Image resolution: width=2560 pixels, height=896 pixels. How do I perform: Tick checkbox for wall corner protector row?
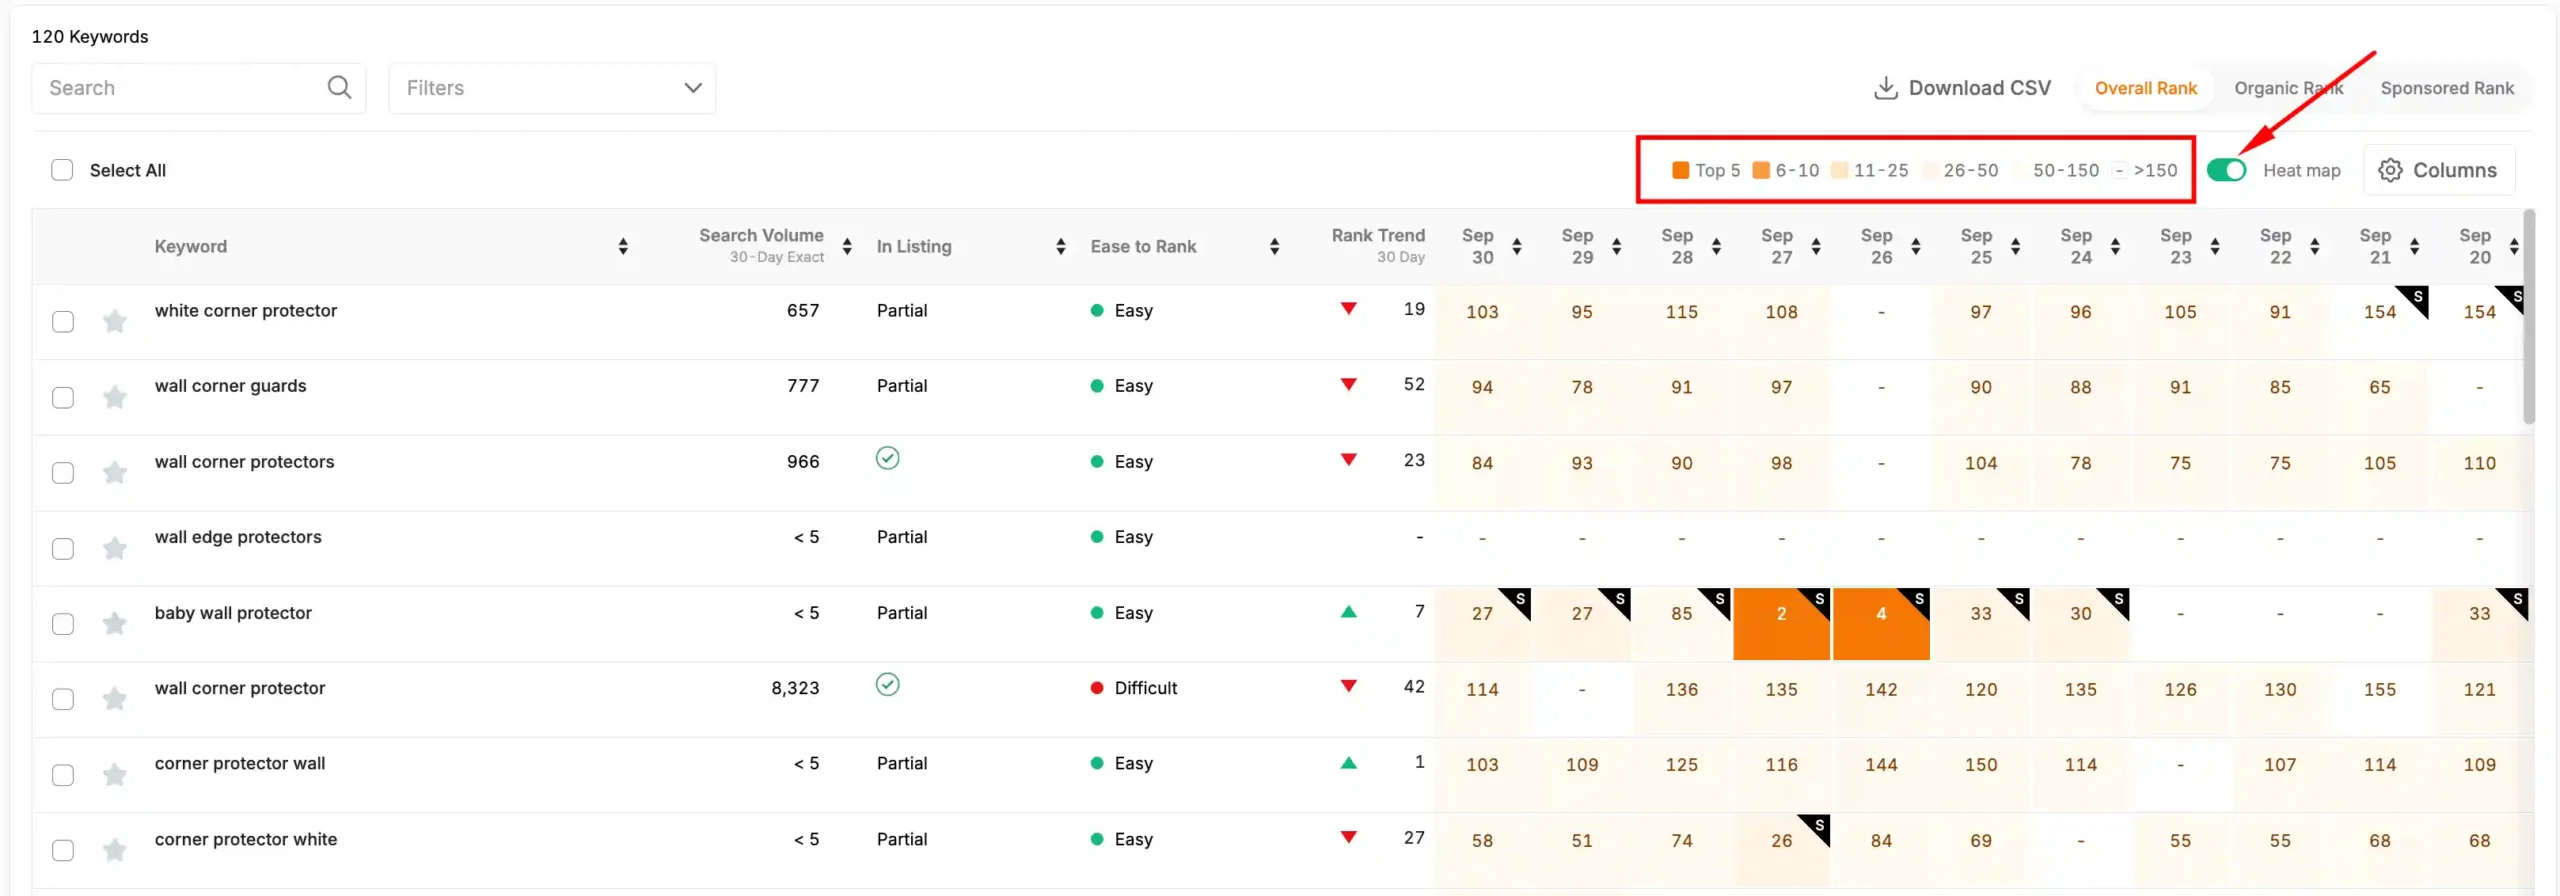[x=63, y=699]
